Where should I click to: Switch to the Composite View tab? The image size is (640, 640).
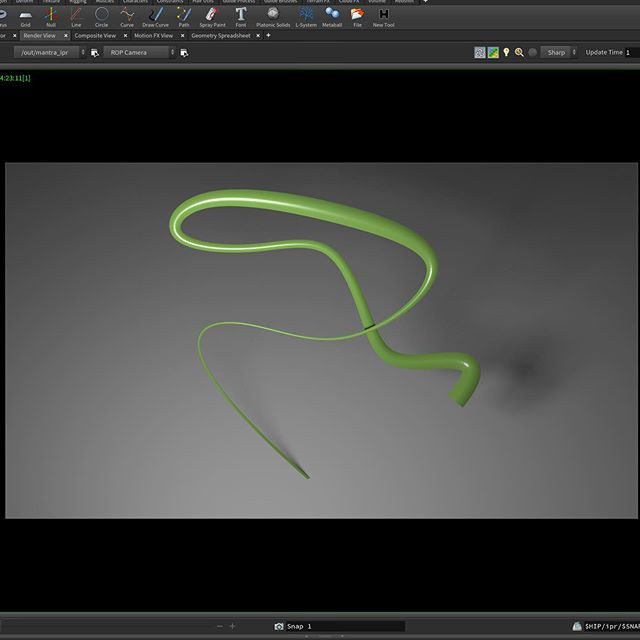(x=95, y=35)
